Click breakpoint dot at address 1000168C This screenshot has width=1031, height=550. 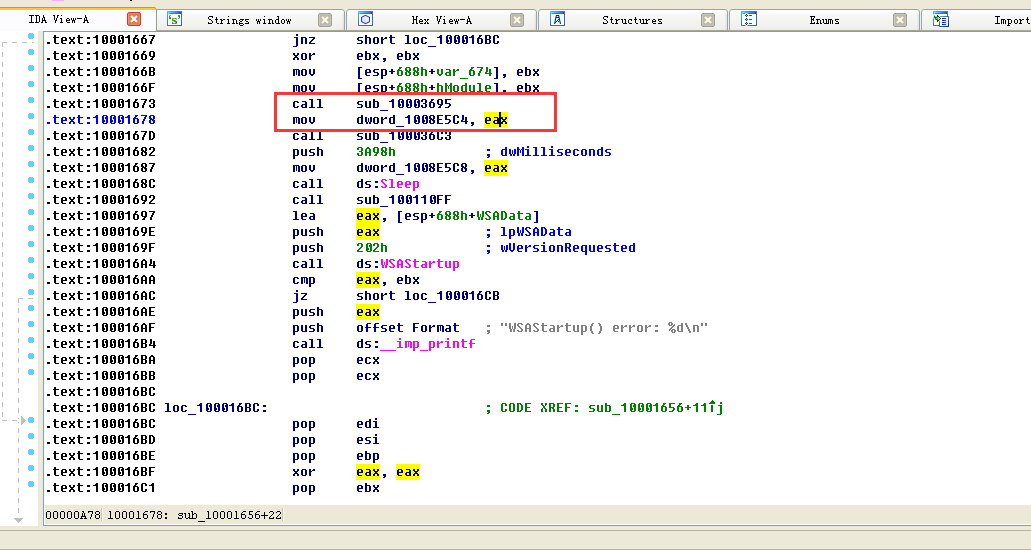[31, 181]
